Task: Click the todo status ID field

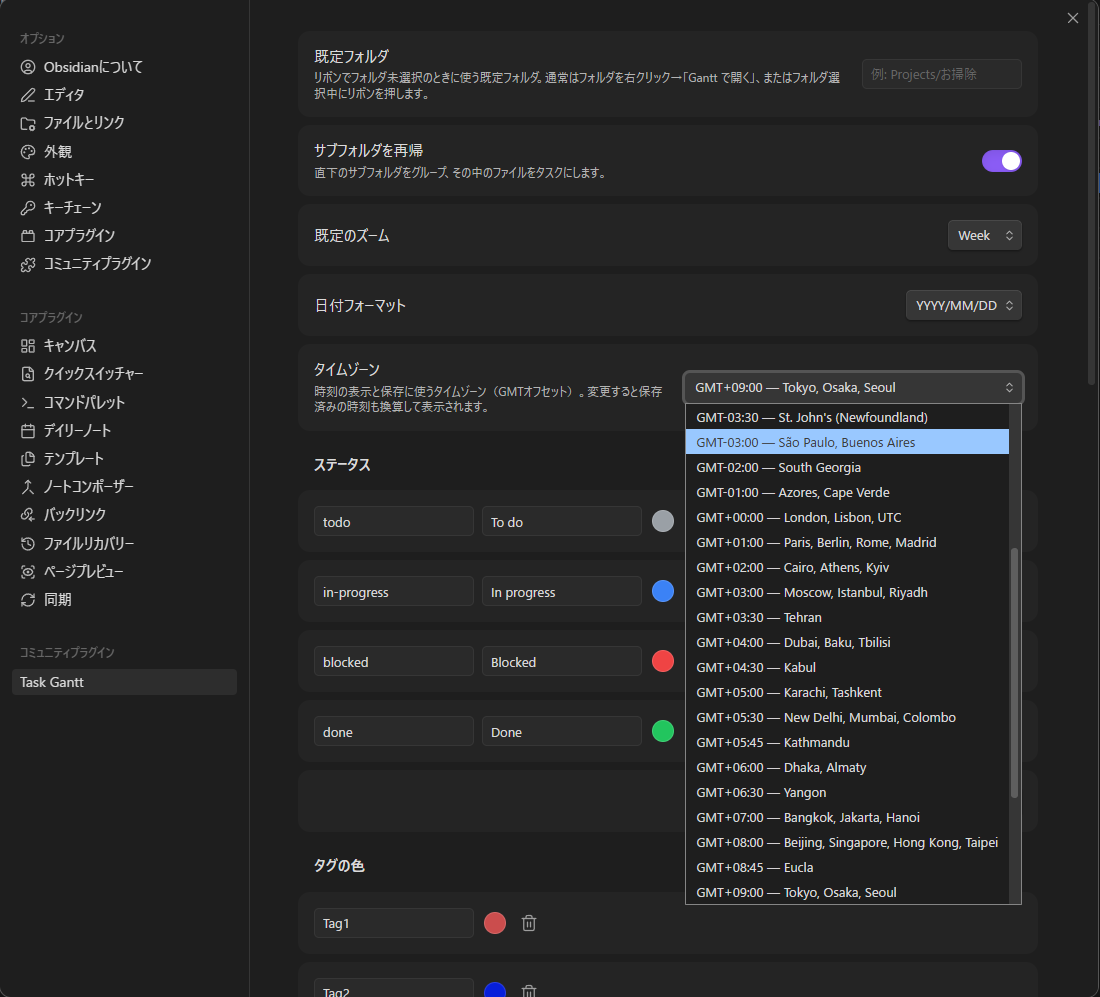Action: [x=394, y=521]
